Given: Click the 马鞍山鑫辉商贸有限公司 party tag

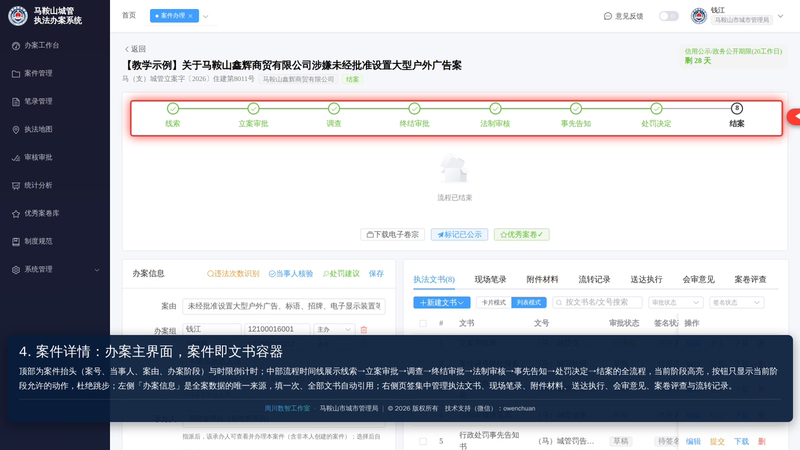Looking at the screenshot, I should click(298, 80).
